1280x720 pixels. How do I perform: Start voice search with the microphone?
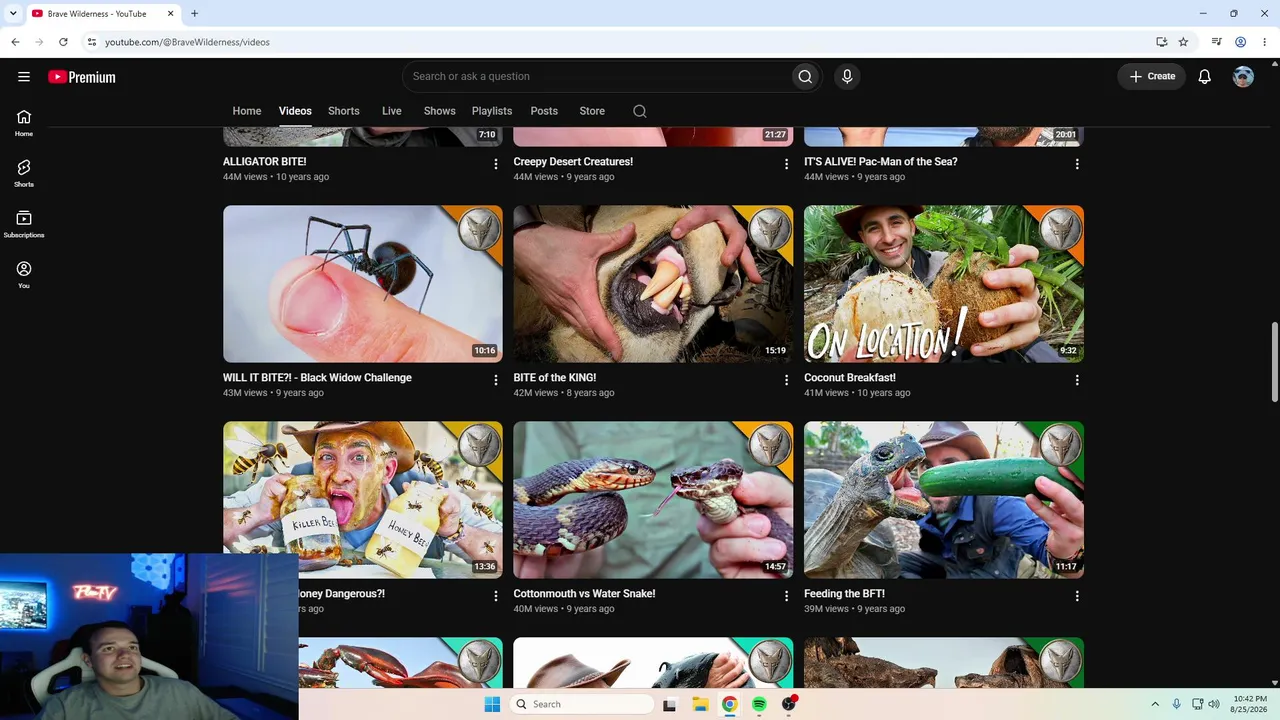click(x=847, y=77)
